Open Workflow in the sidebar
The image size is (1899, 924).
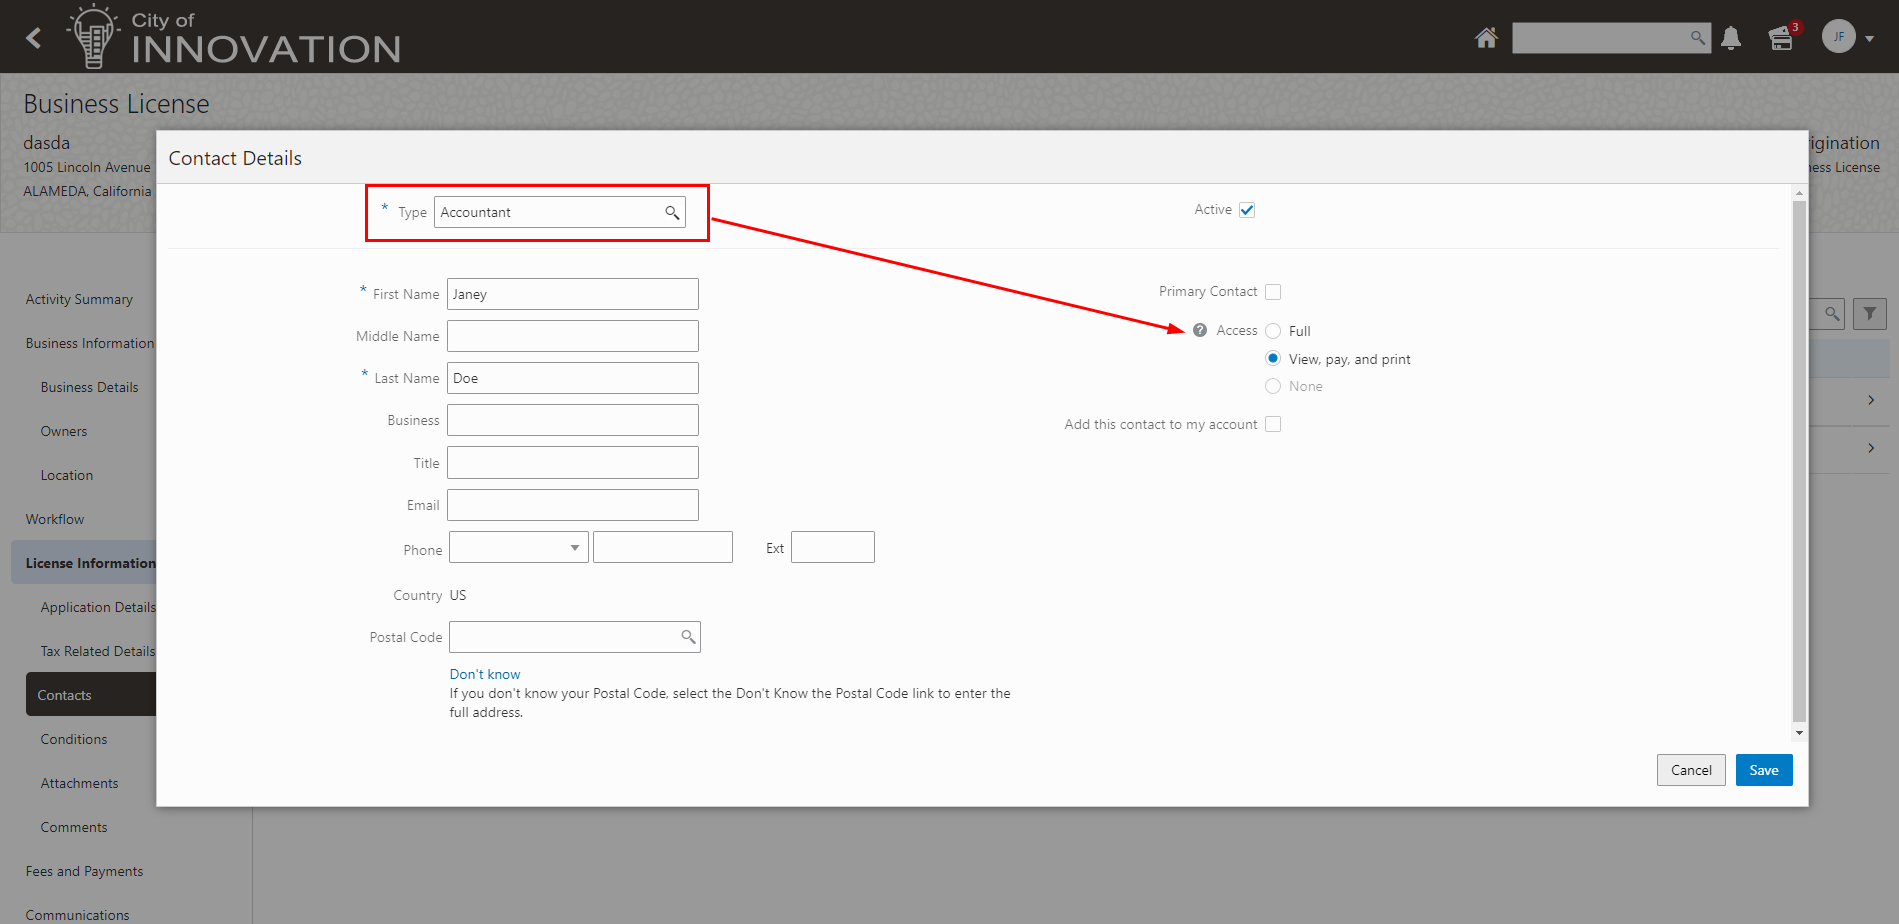coord(55,519)
